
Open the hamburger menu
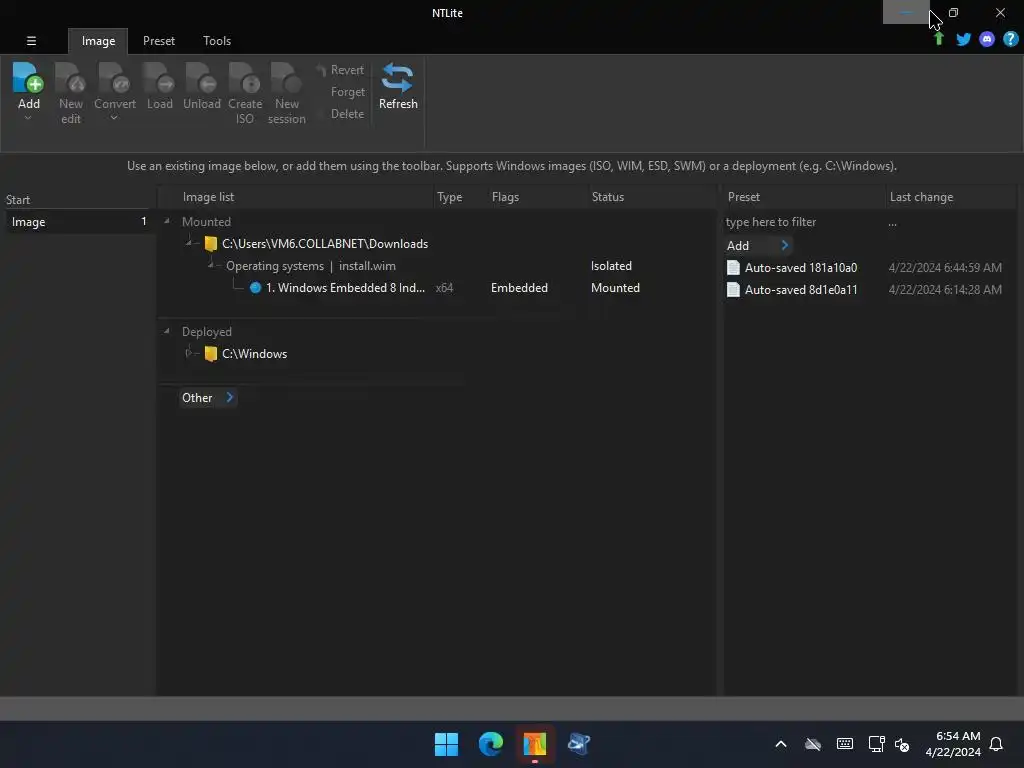pos(31,40)
